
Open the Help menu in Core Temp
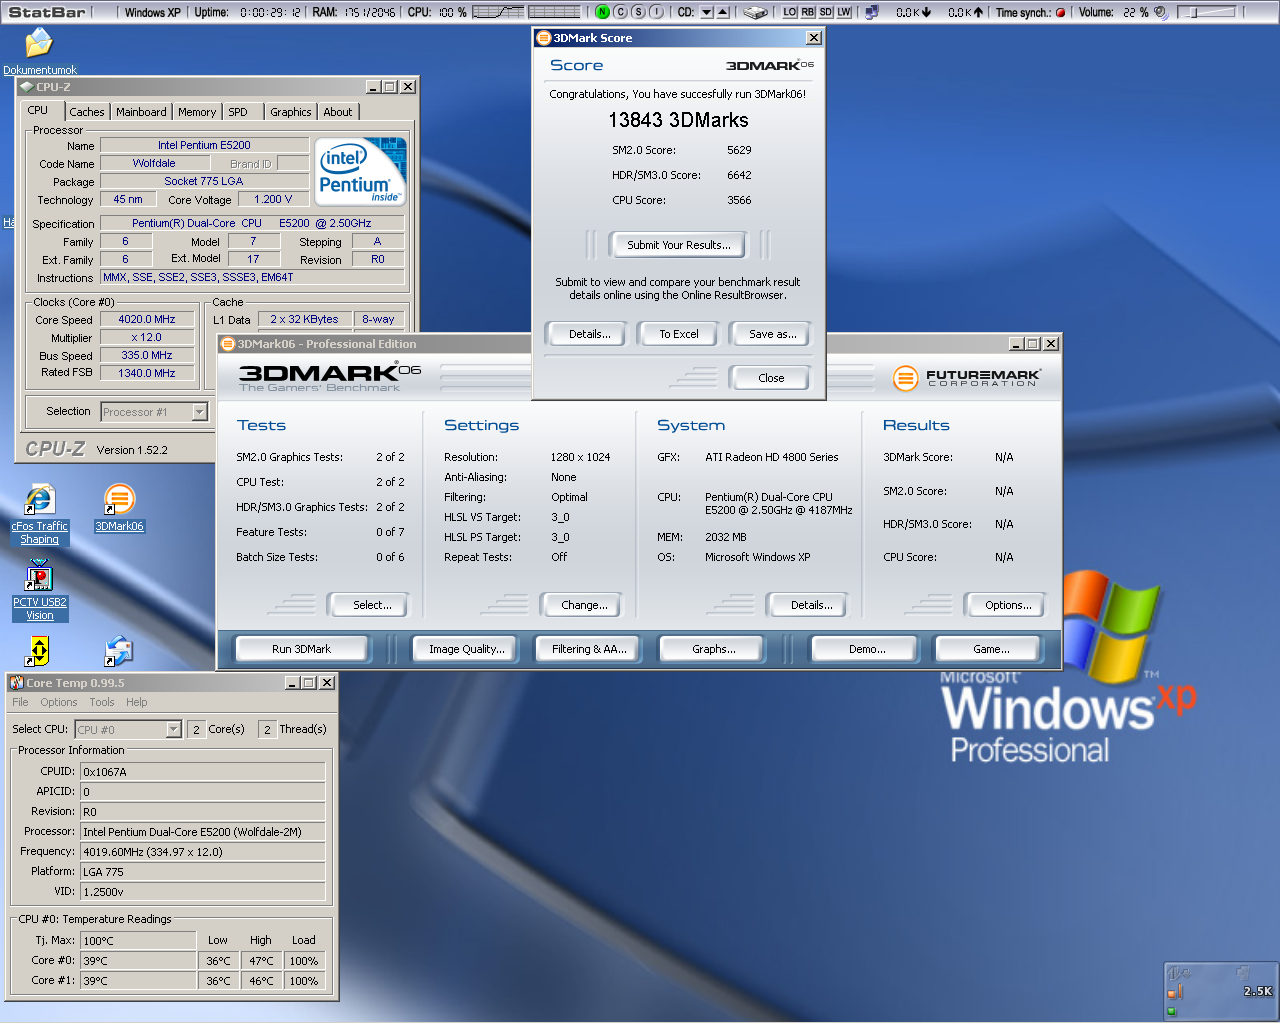(x=137, y=702)
